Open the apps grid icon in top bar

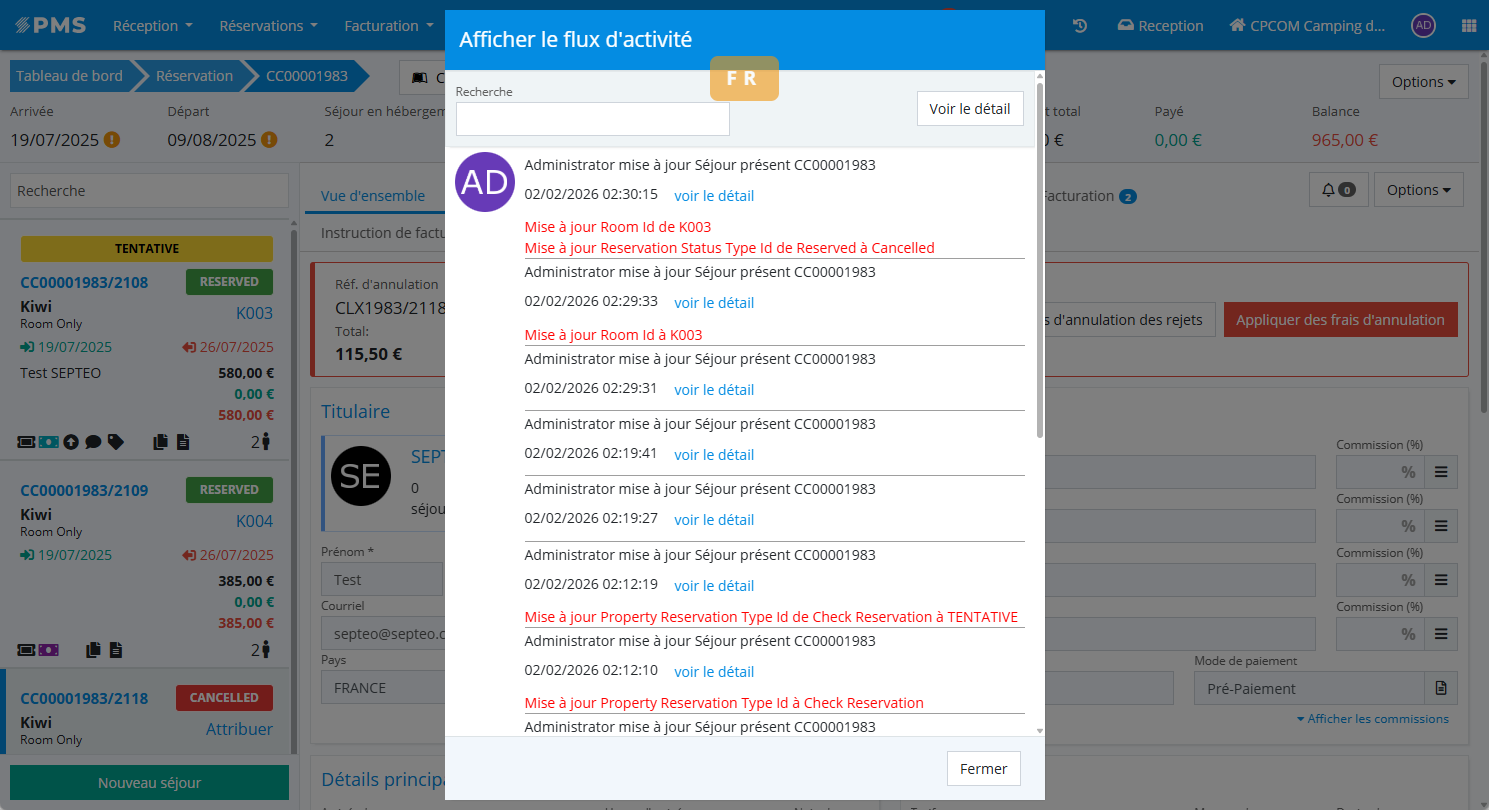pyautogui.click(x=1468, y=26)
